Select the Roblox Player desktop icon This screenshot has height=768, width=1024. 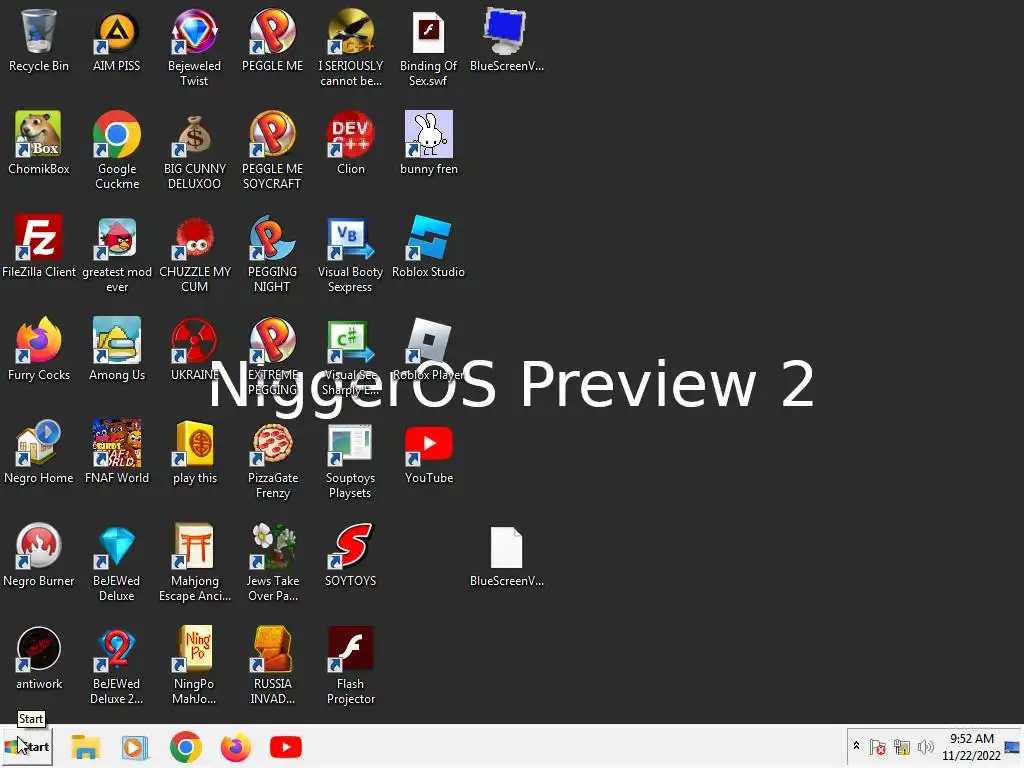click(428, 349)
